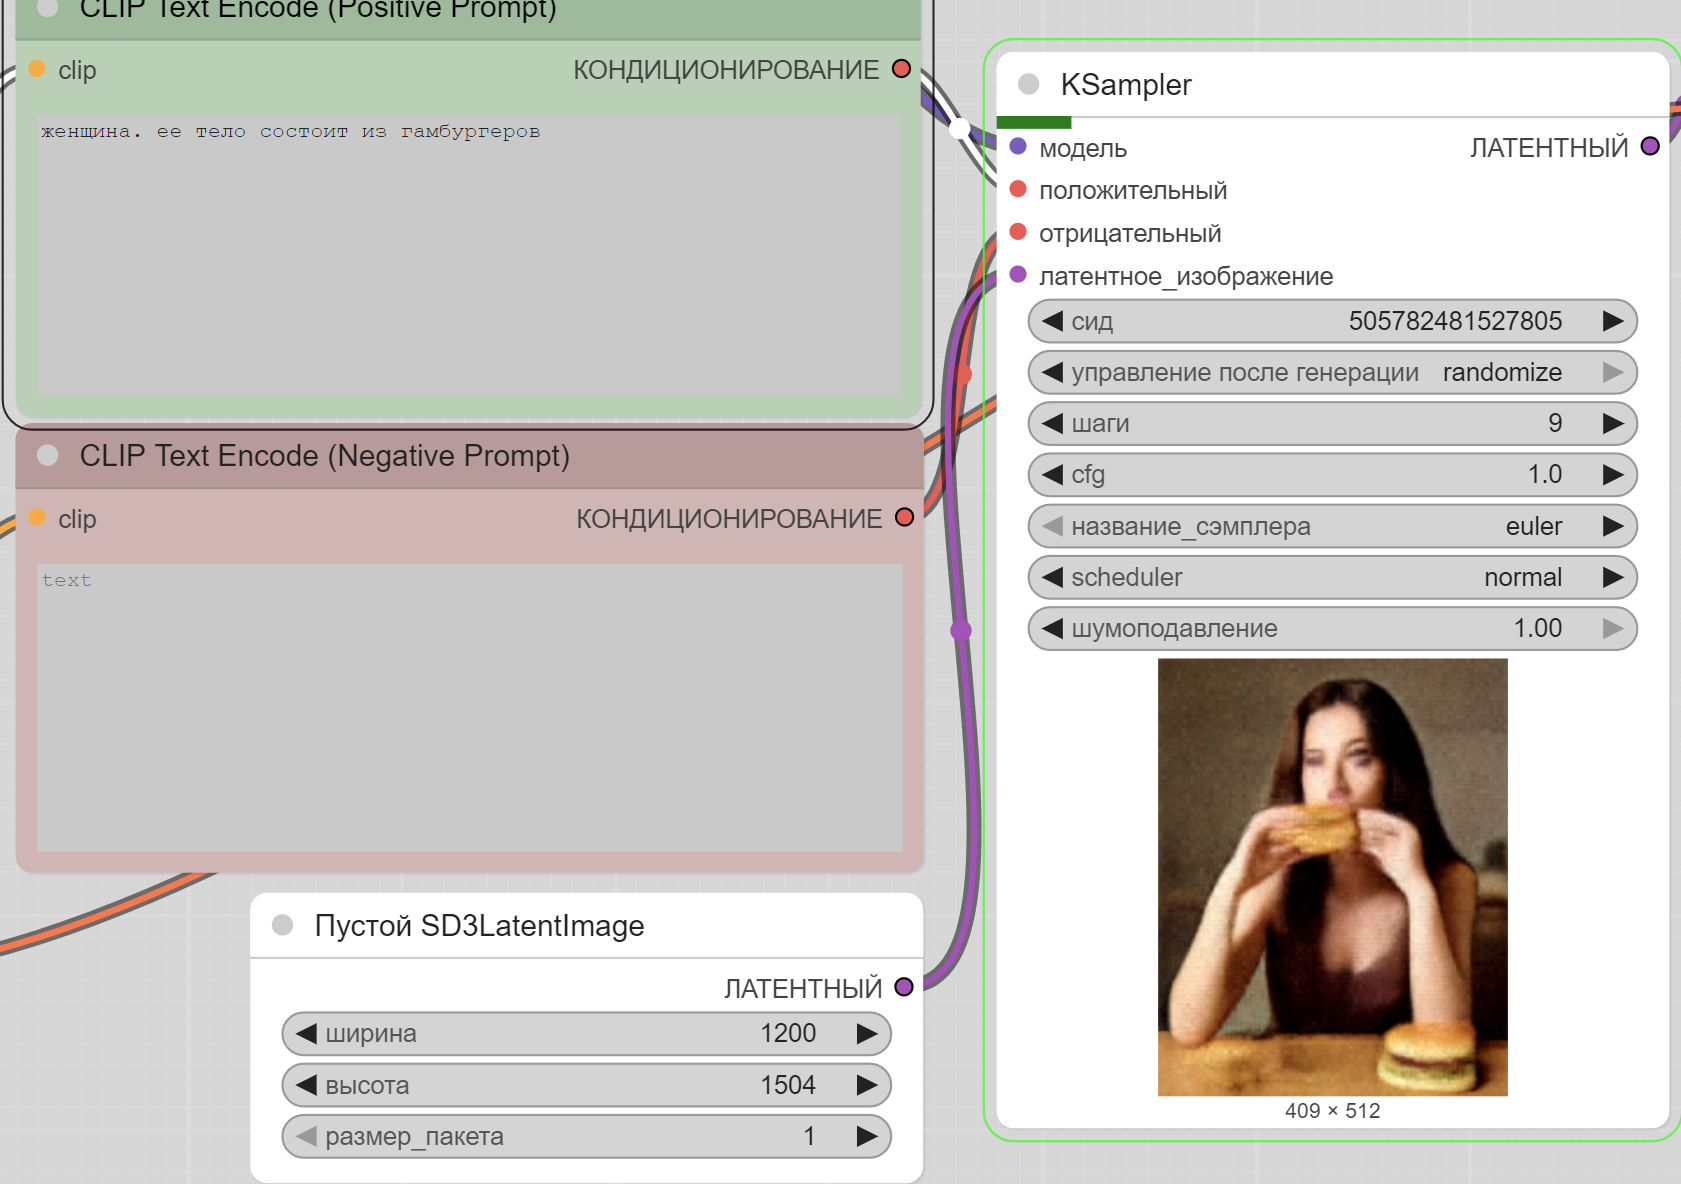Click the шумоподавление value 1.00
Viewport: 1681px width, 1184px height.
(1538, 628)
